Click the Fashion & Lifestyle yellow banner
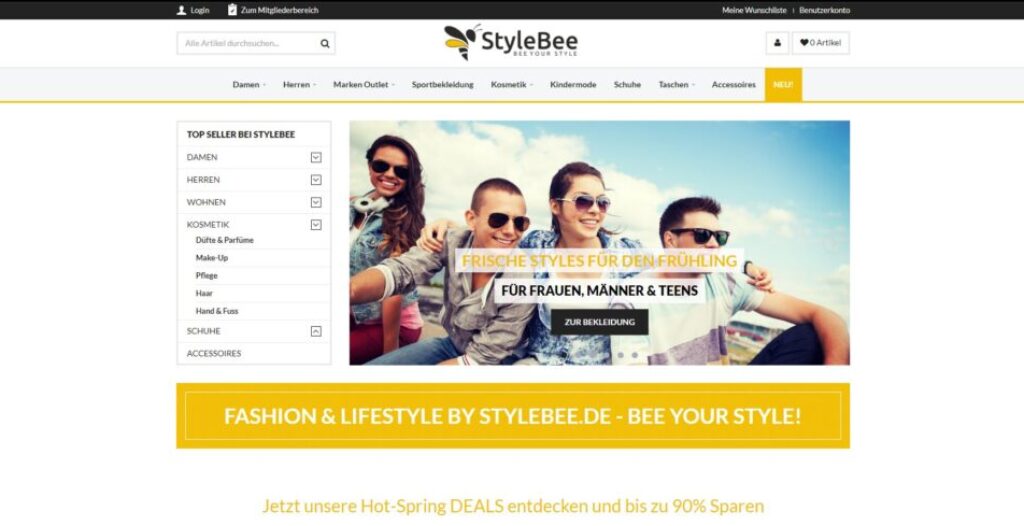1024x526 pixels. (x=513, y=416)
